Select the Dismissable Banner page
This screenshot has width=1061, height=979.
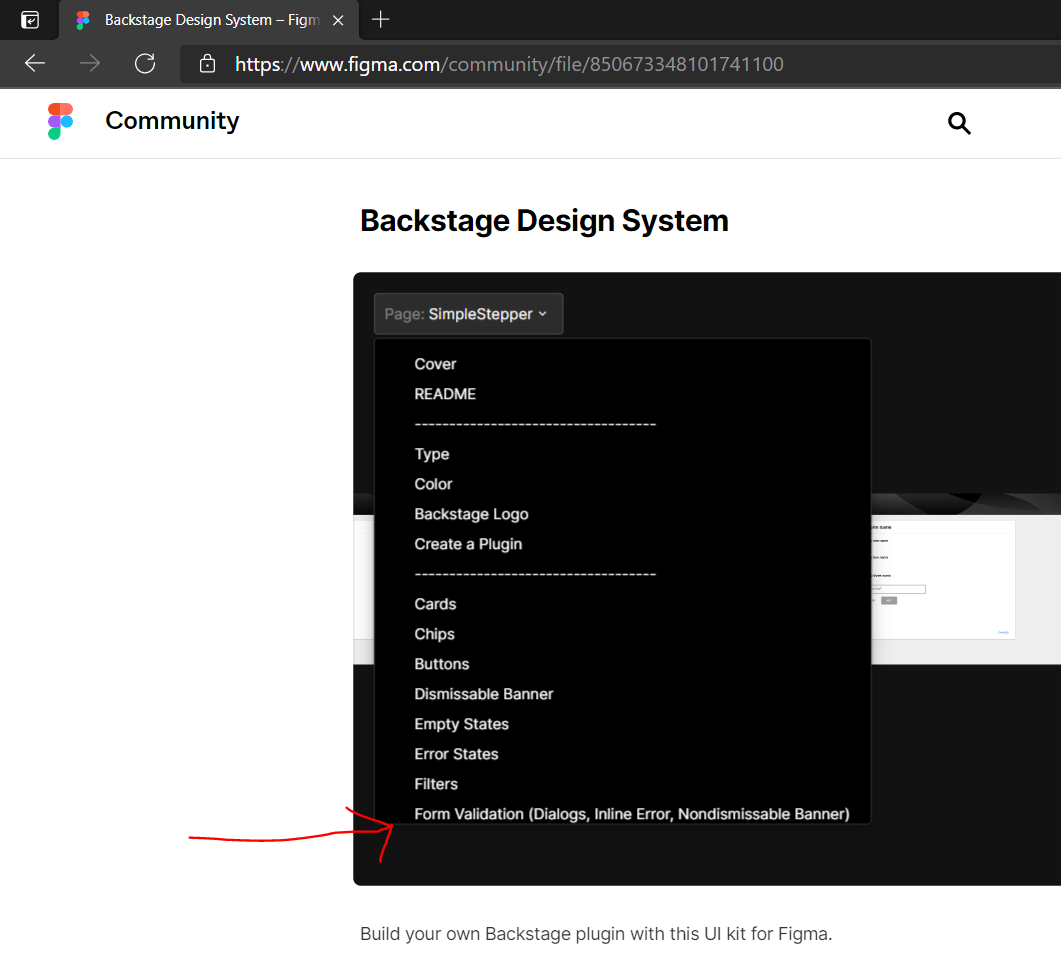click(x=483, y=693)
